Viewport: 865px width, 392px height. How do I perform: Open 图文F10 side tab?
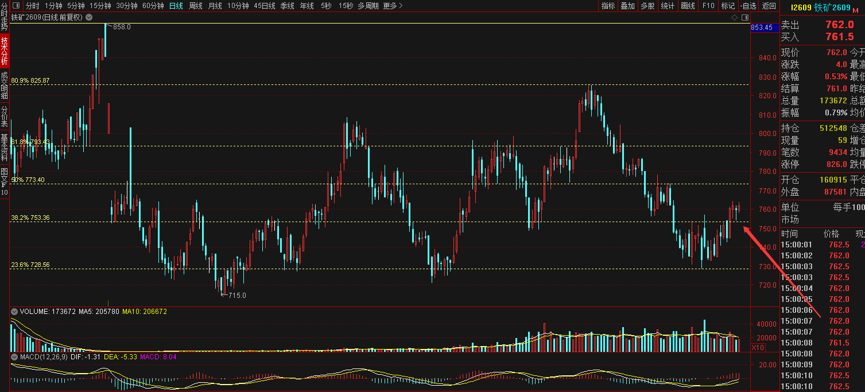click(4, 181)
